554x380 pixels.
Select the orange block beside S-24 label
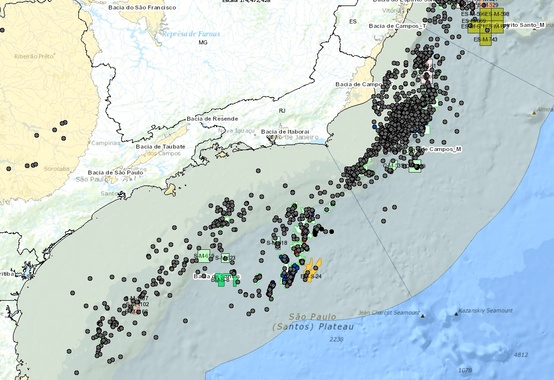(312, 270)
